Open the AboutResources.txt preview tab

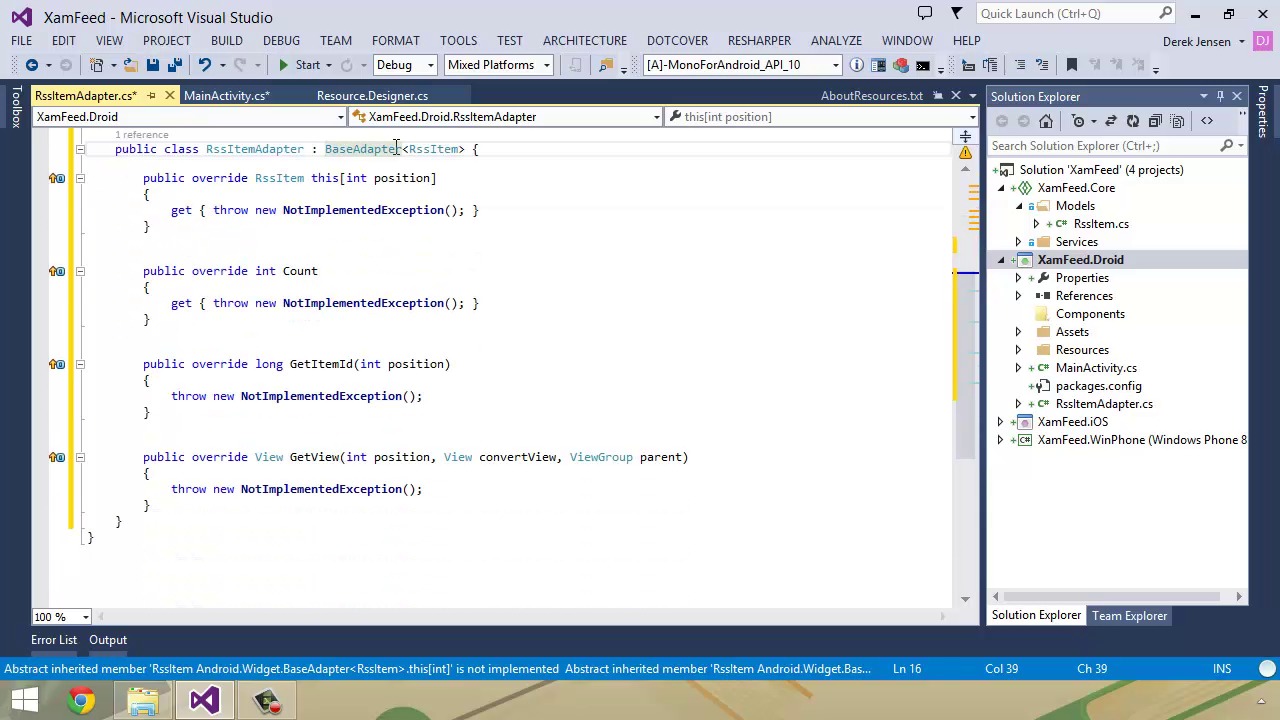pos(872,96)
